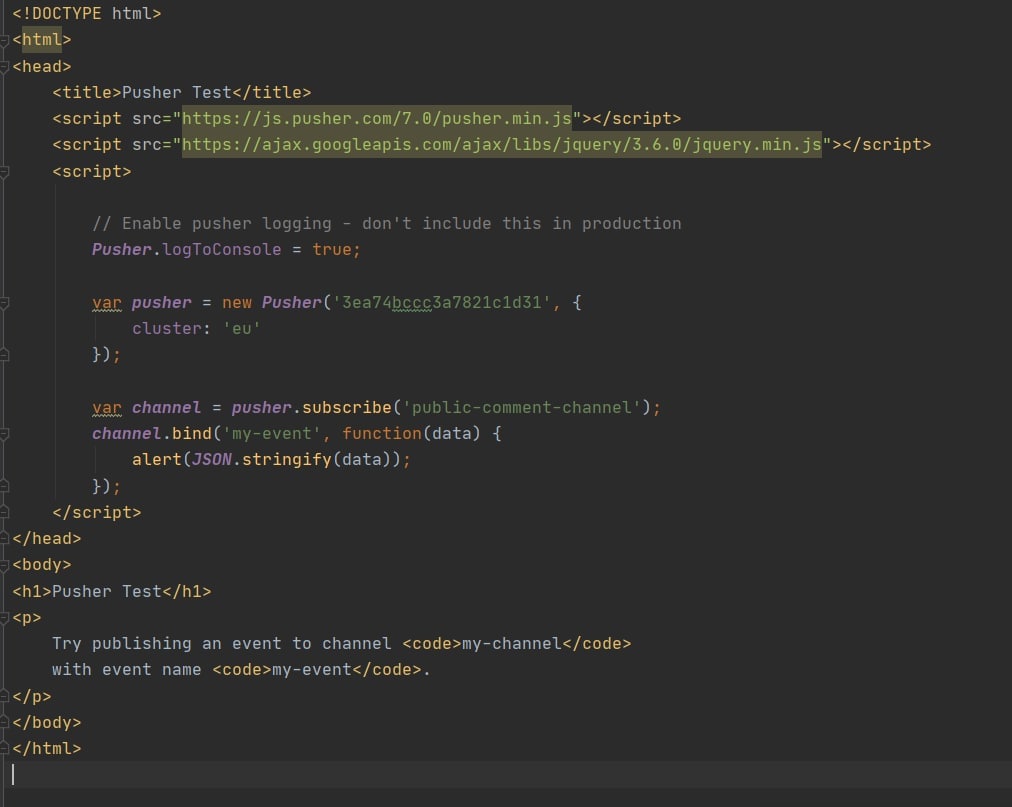Screen dimensions: 1012x807
Task: Fold the opening inline <script> block
Action: 4,172
